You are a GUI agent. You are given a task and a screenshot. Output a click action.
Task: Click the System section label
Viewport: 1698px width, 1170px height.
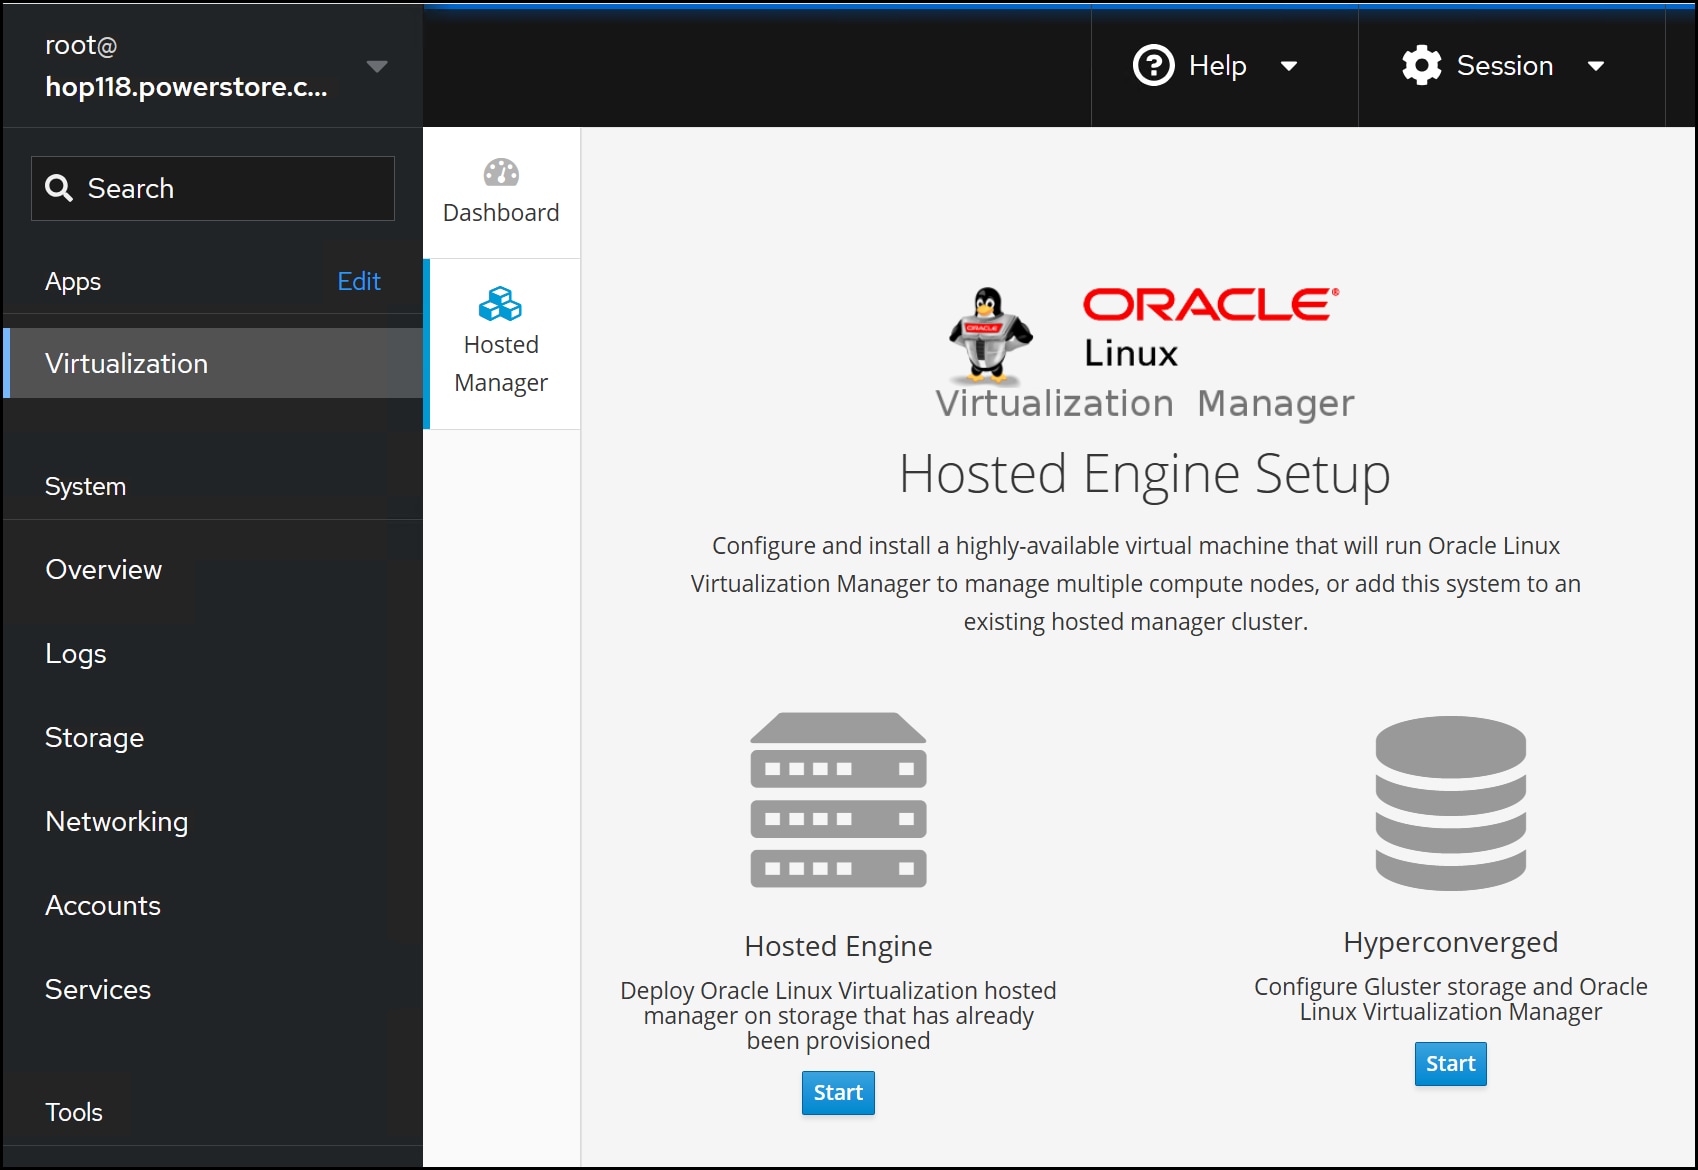tap(85, 486)
